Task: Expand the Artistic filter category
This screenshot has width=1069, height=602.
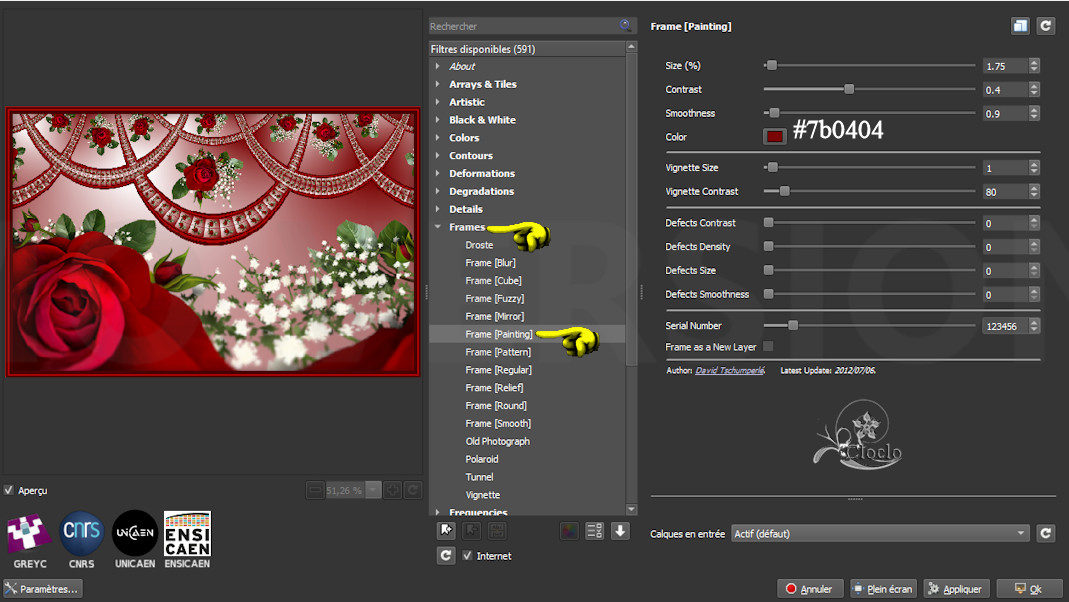Action: click(x=466, y=102)
